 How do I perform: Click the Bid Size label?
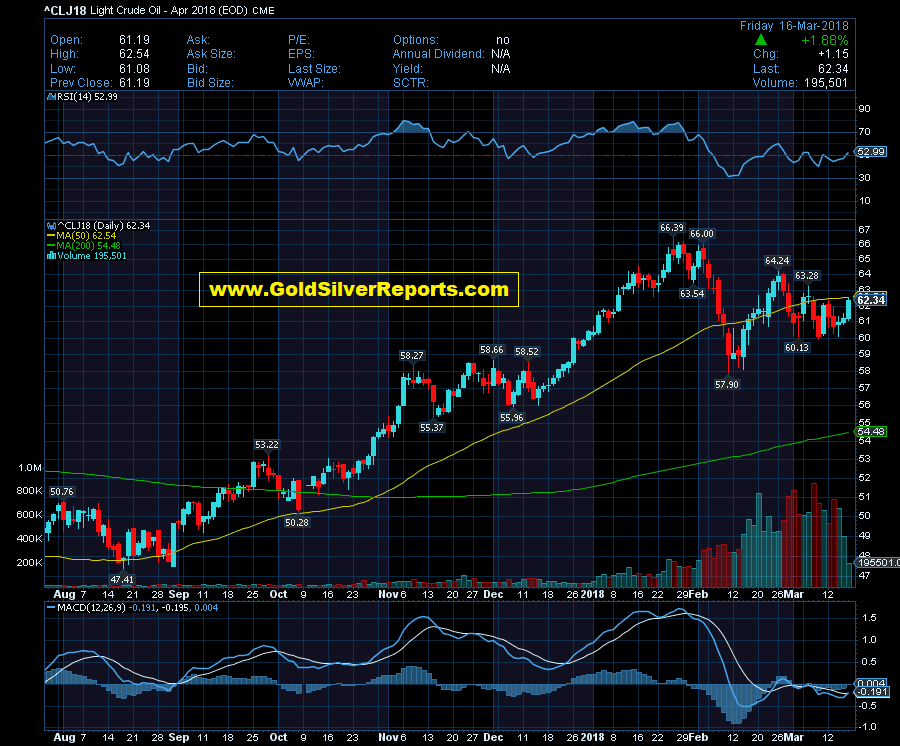210,83
